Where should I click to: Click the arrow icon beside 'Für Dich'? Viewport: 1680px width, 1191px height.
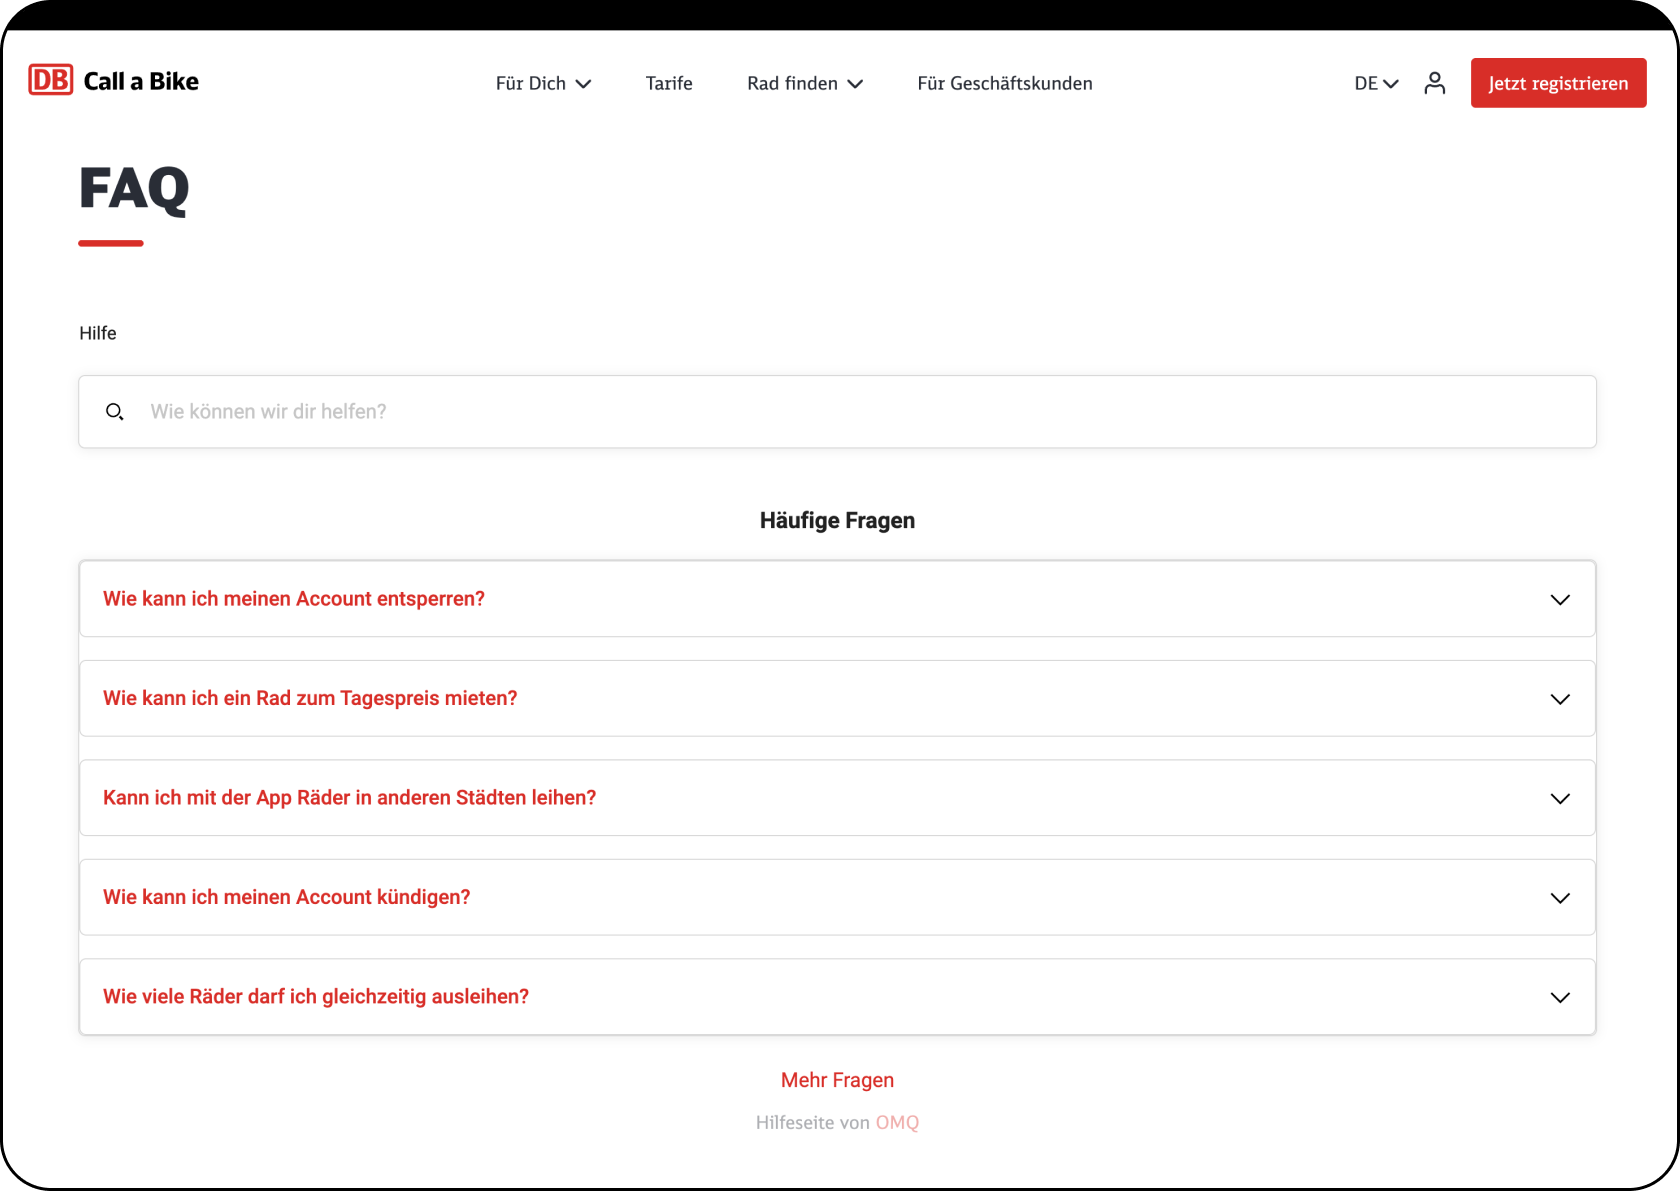[x=584, y=84]
